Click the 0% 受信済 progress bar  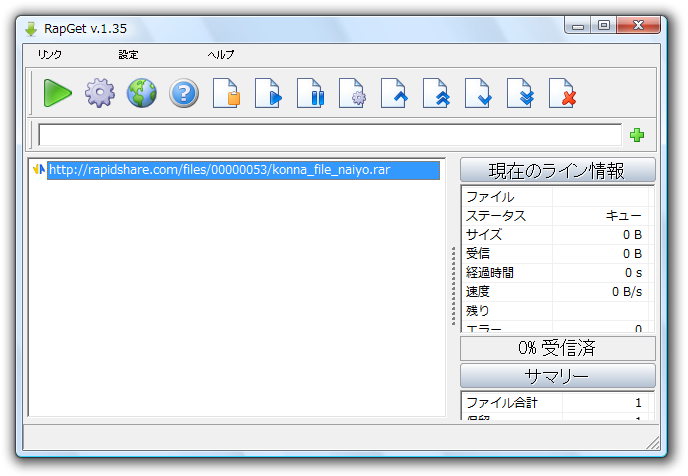coord(557,348)
